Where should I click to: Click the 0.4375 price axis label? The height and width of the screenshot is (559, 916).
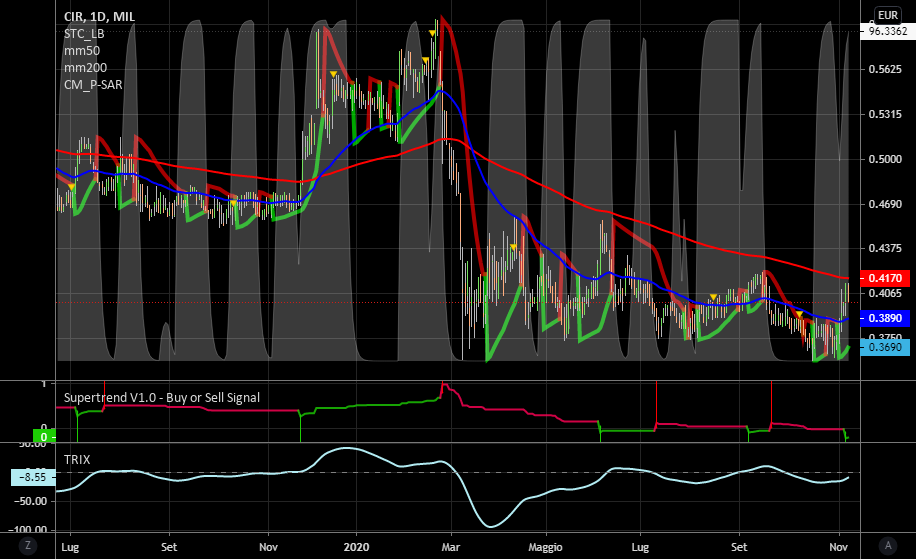[885, 248]
